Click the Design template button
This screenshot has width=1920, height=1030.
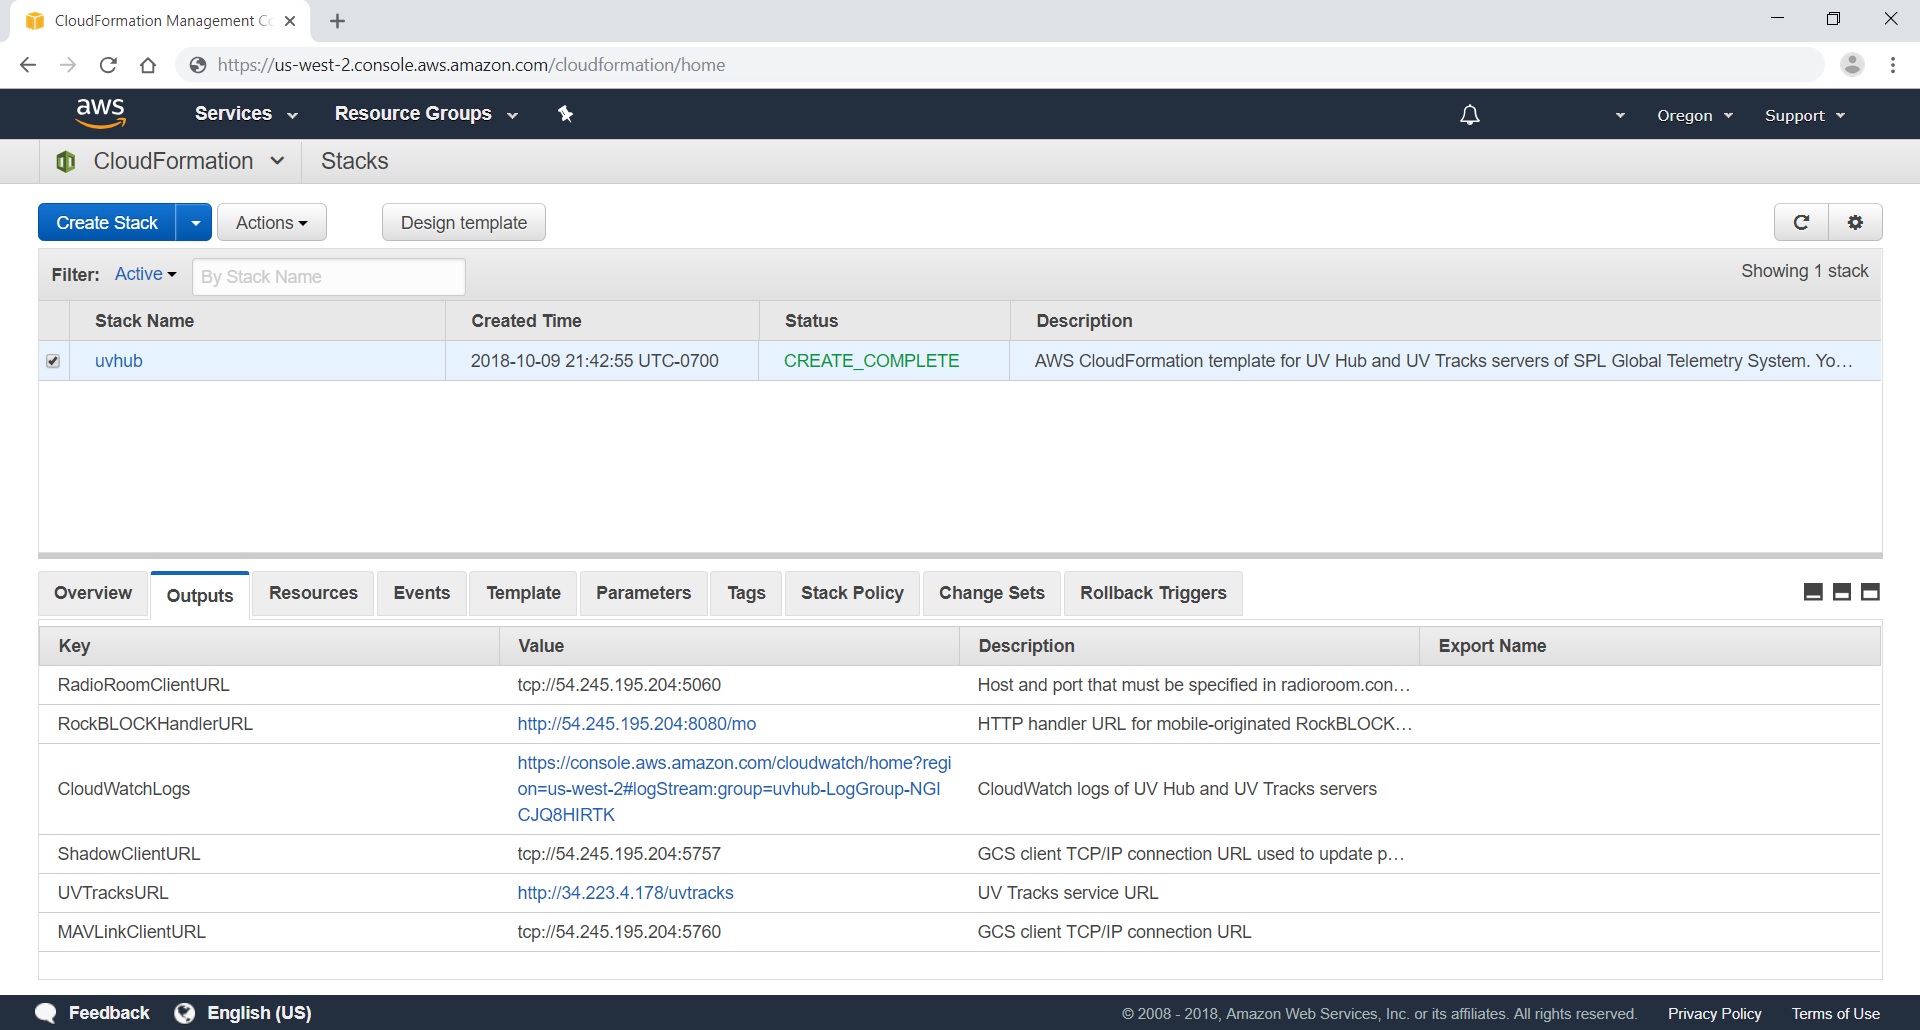pyautogui.click(x=464, y=222)
